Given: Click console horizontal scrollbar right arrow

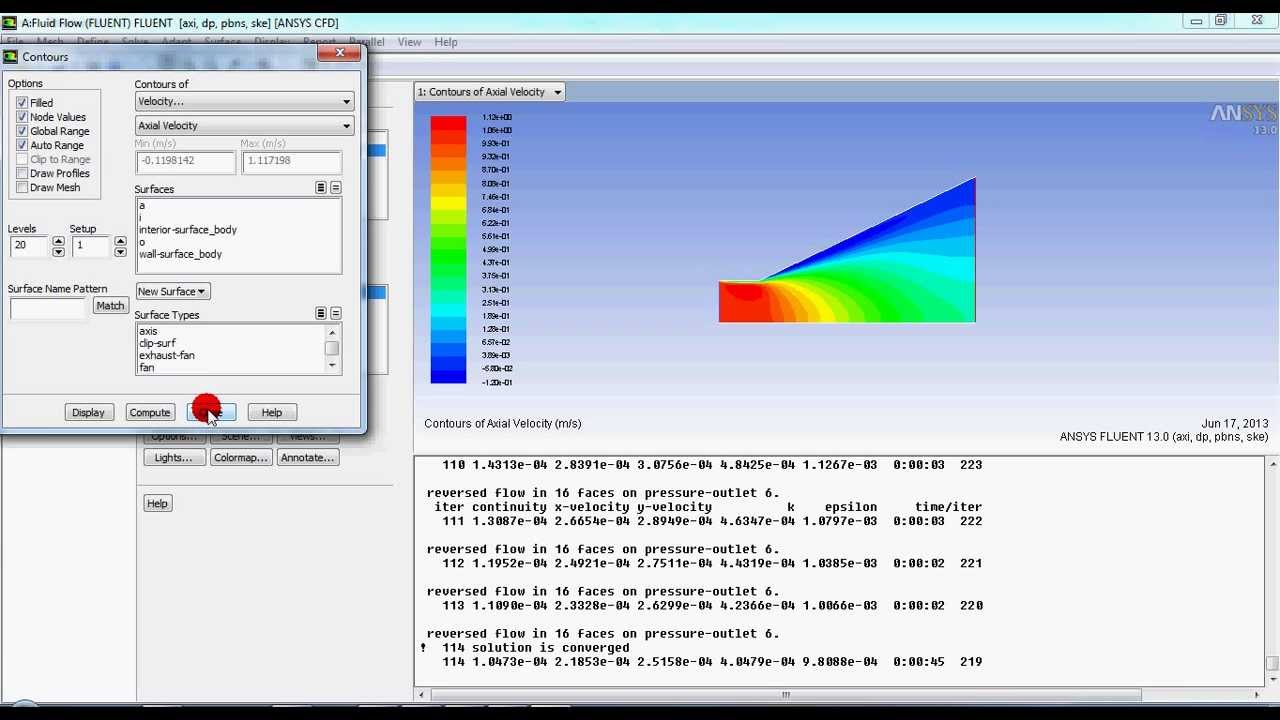Looking at the screenshot, I should (x=1258, y=695).
